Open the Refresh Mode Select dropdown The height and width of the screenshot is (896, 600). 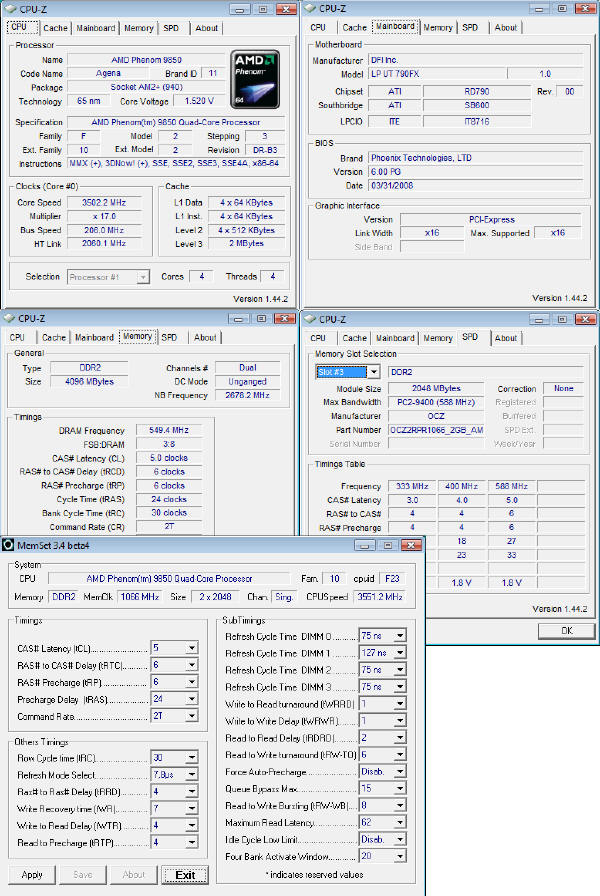click(191, 775)
